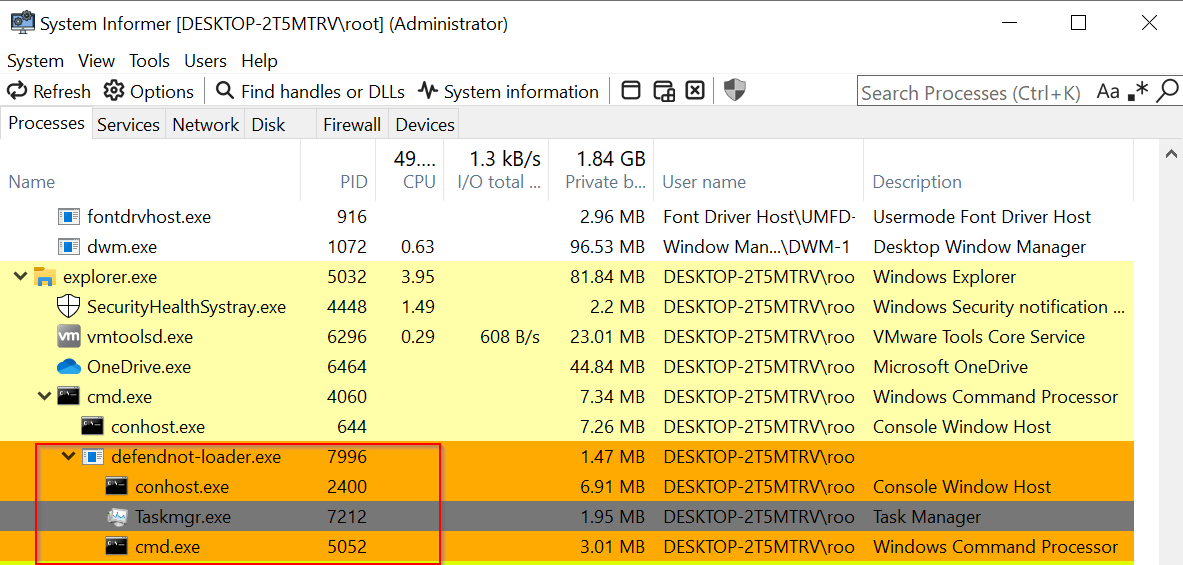
Task: Sort by the User name column header
Action: pyautogui.click(x=758, y=171)
